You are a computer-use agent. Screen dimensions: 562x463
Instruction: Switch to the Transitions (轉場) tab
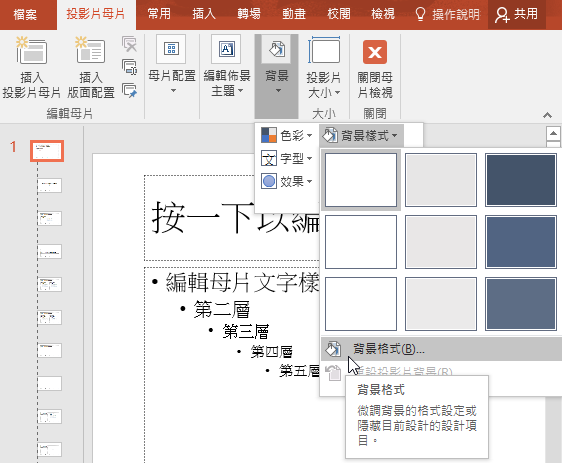point(249,14)
